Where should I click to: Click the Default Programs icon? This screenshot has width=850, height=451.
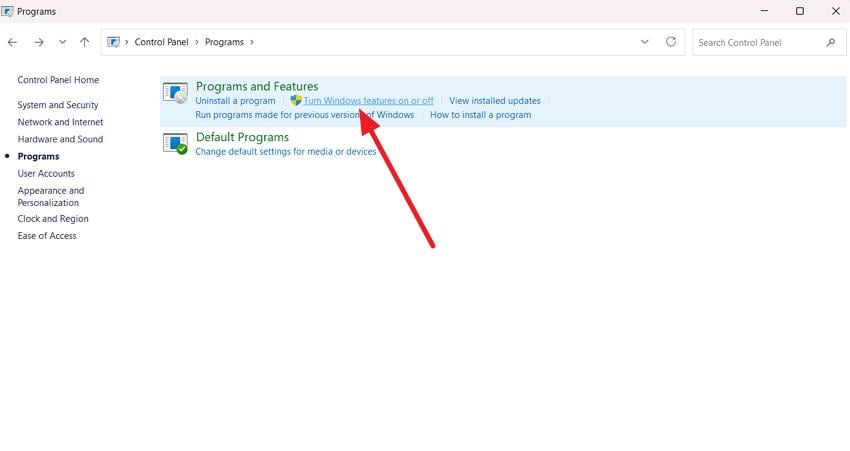[175, 144]
